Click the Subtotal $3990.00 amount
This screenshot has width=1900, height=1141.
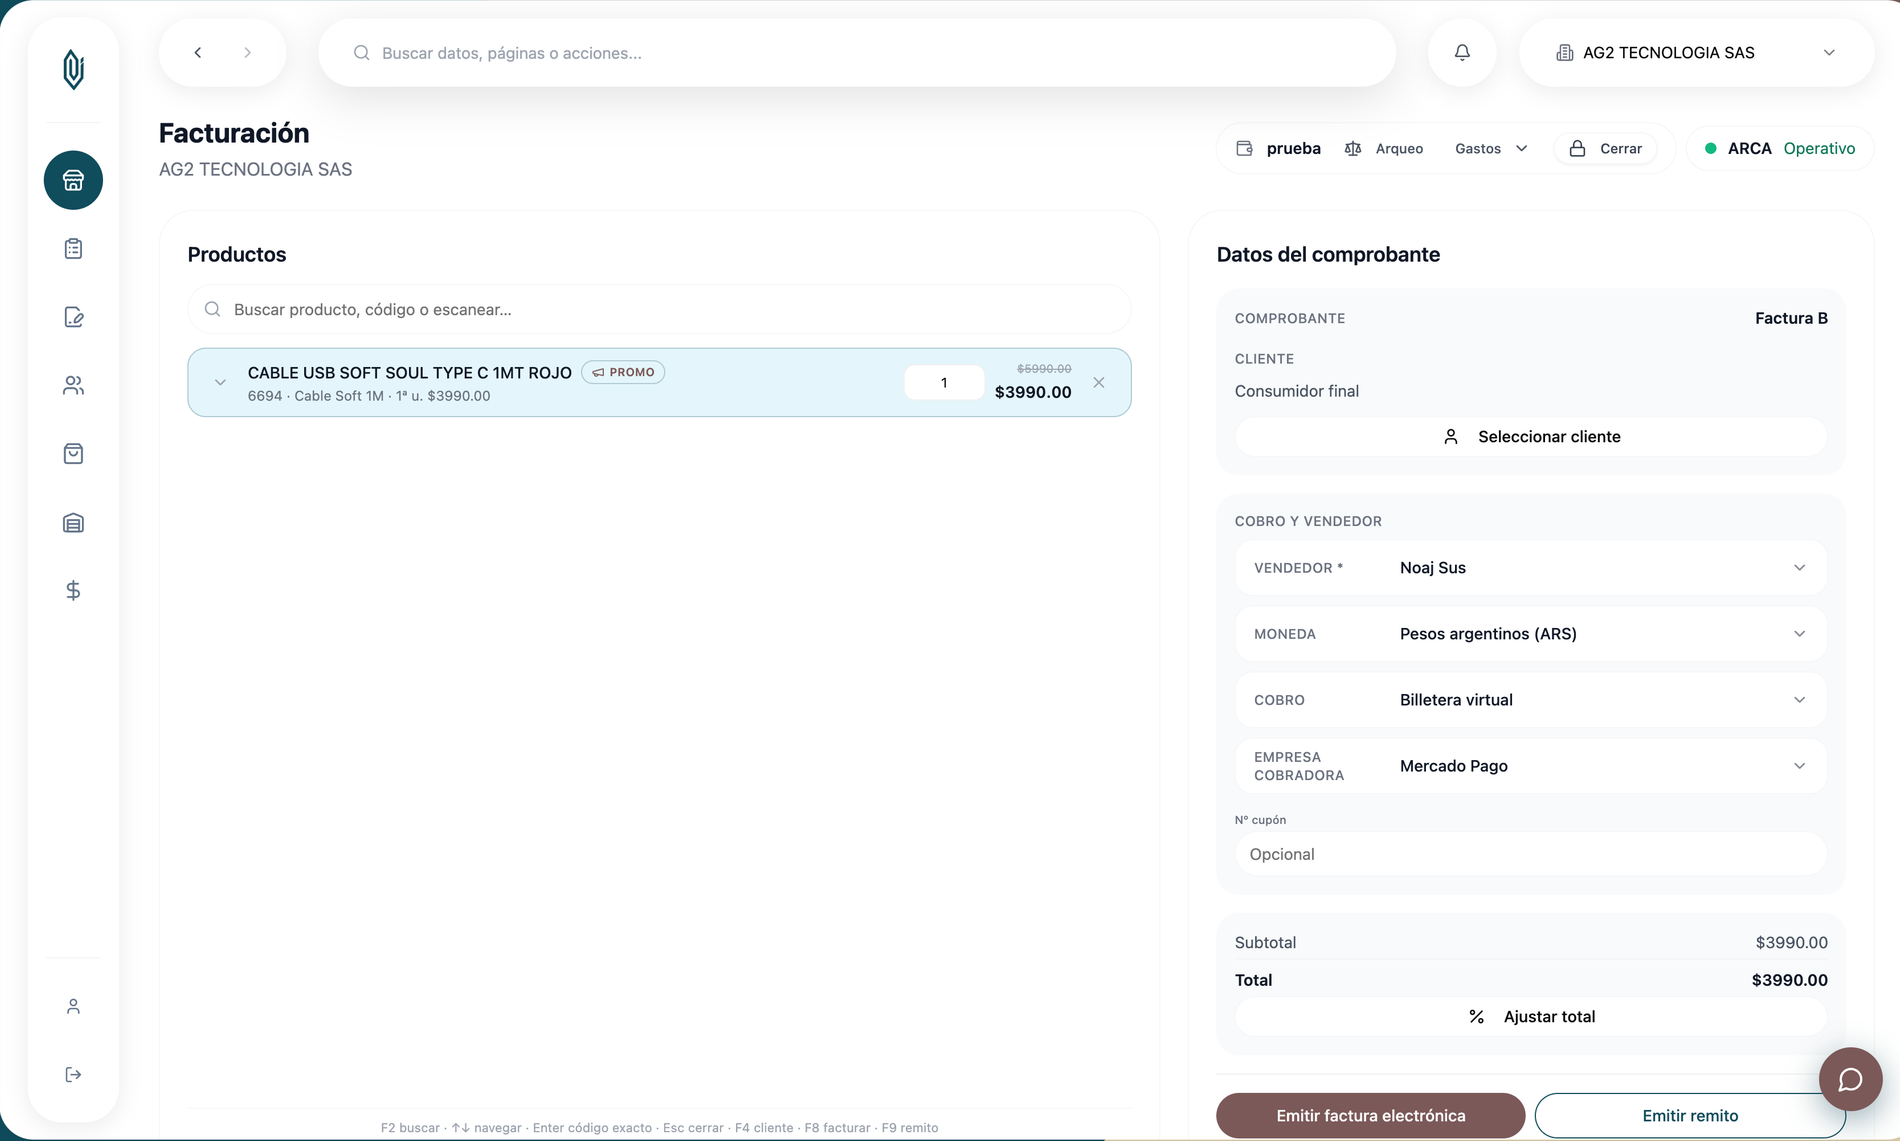(x=1791, y=943)
